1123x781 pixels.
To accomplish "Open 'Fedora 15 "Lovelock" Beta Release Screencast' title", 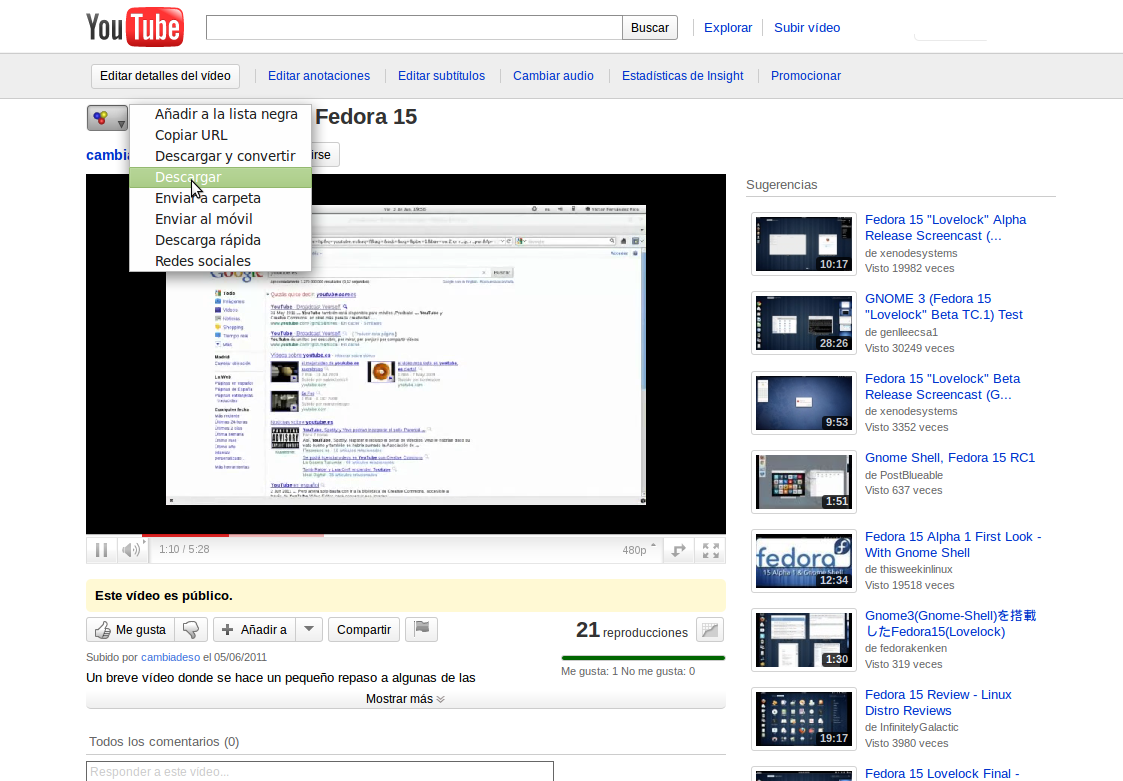I will tap(943, 386).
